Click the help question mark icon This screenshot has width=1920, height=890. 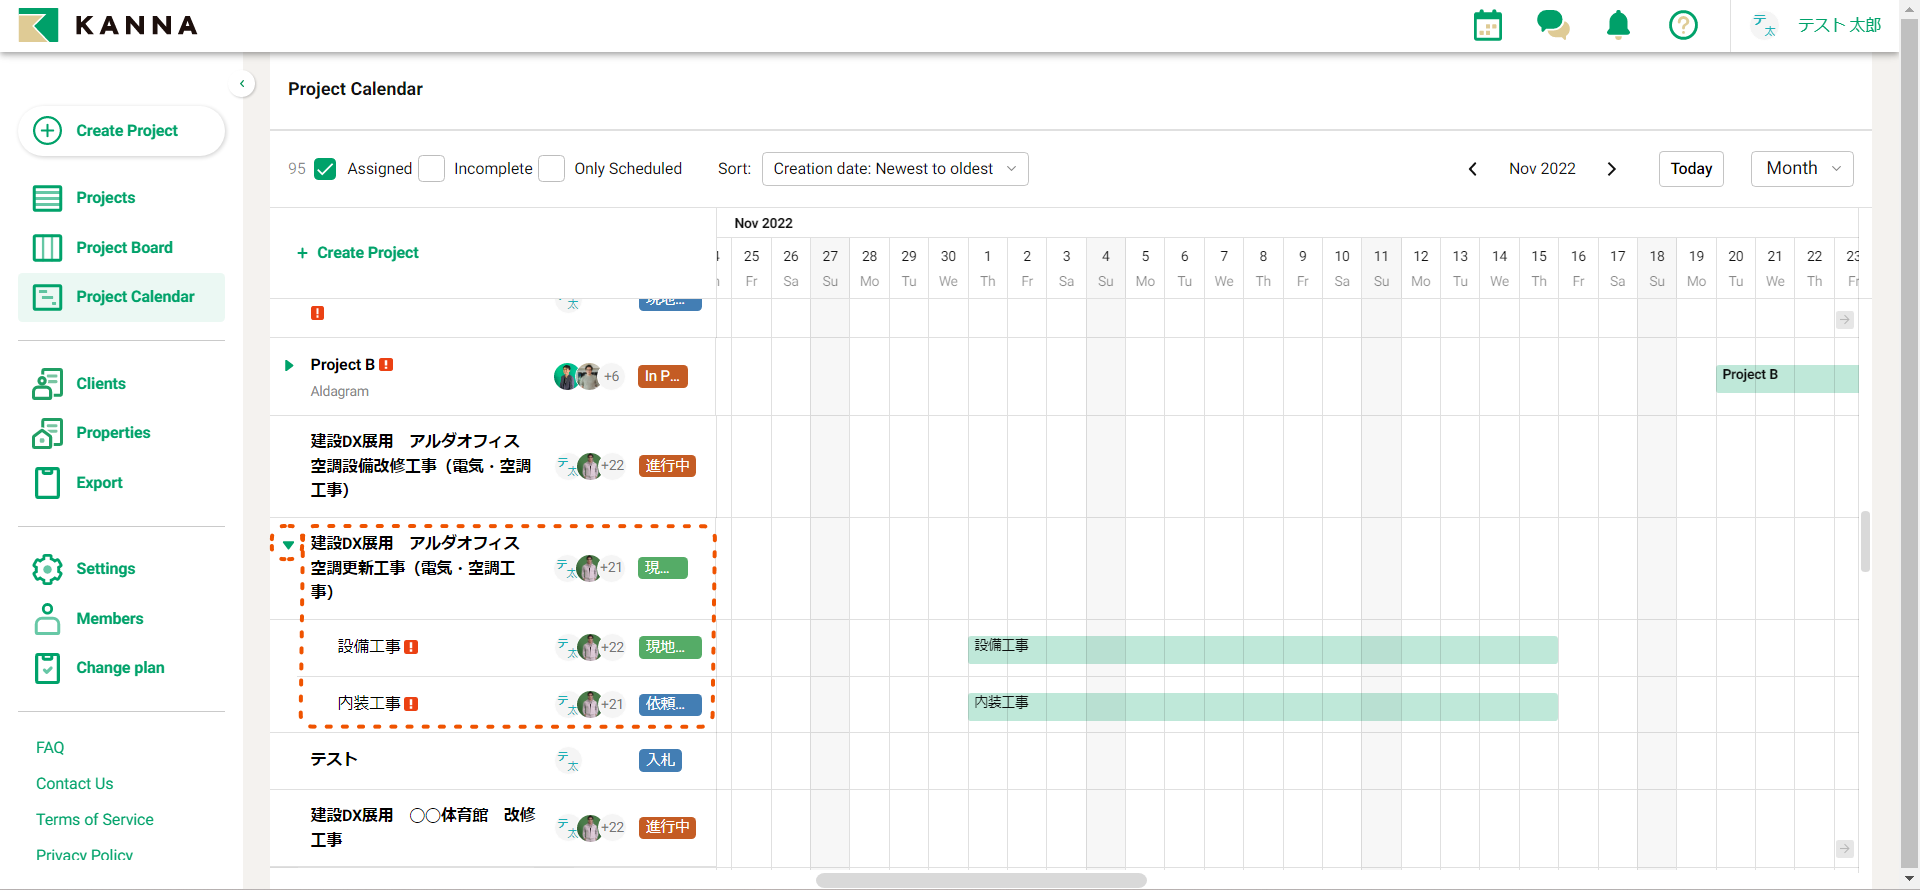tap(1683, 25)
